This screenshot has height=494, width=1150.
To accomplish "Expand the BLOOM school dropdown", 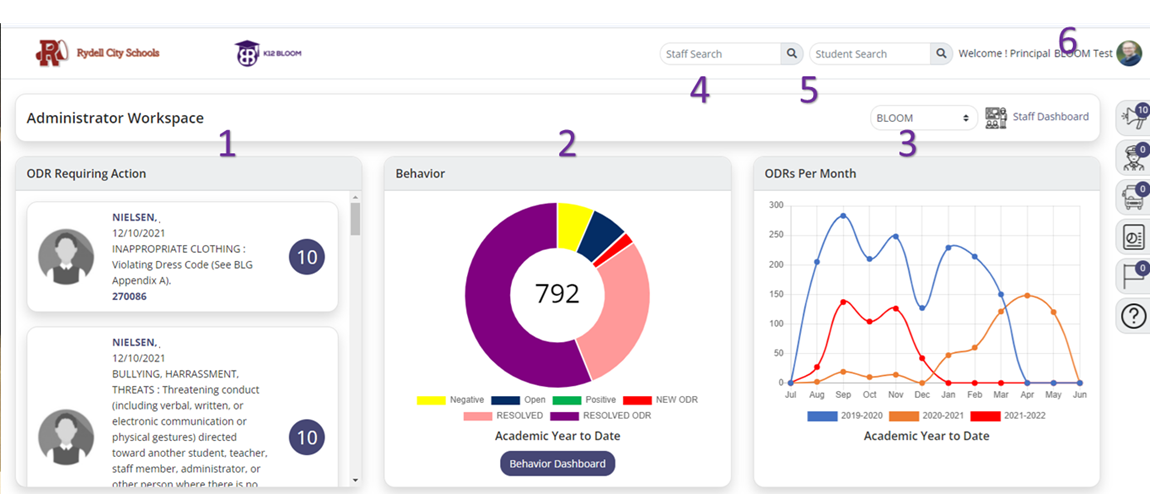I will (924, 117).
